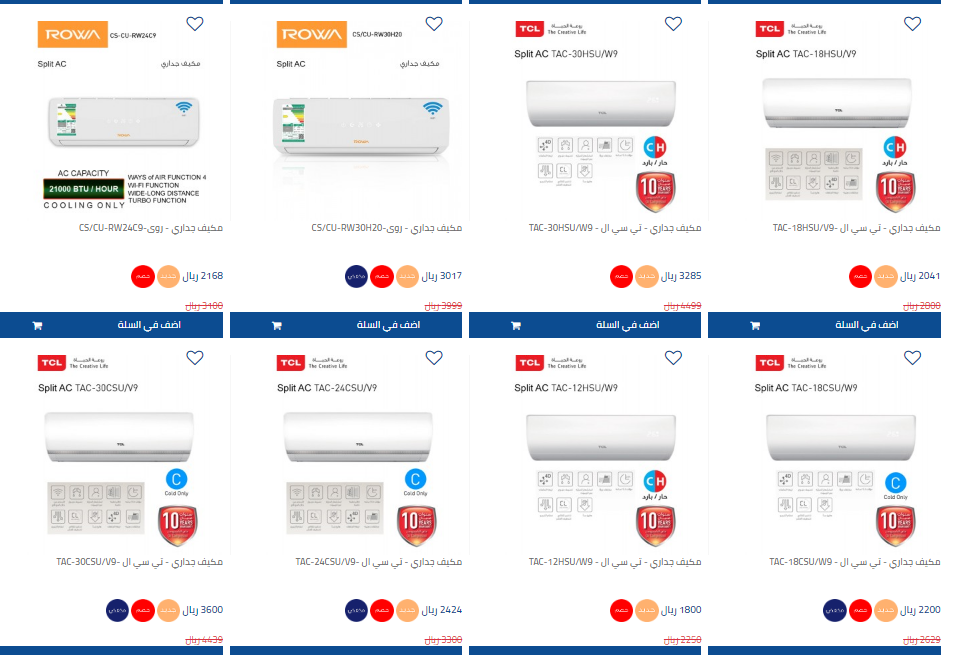955x655 pixels.
Task: Click heart icon on TAC-18CSU/W9 card
Action: (912, 358)
